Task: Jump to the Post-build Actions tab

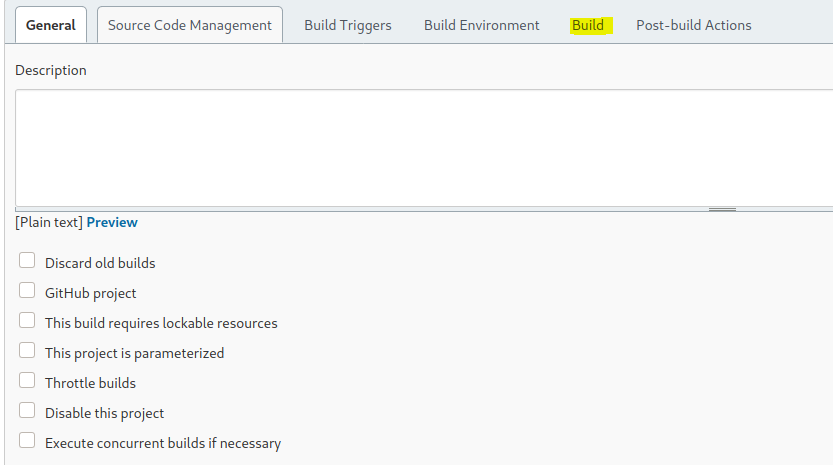Action: tap(694, 25)
